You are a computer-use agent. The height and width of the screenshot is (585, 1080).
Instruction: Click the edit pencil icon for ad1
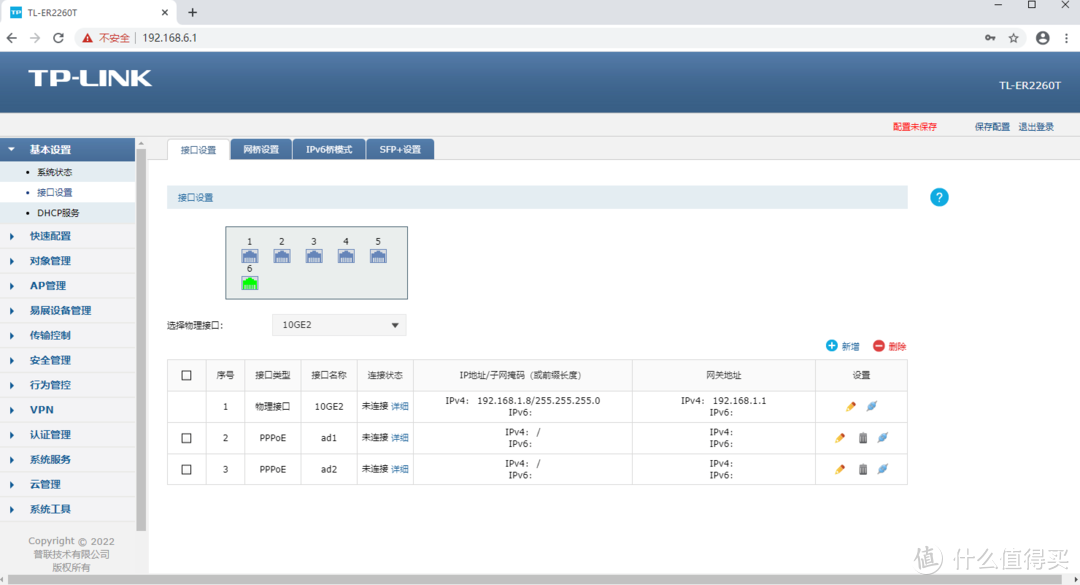point(840,438)
